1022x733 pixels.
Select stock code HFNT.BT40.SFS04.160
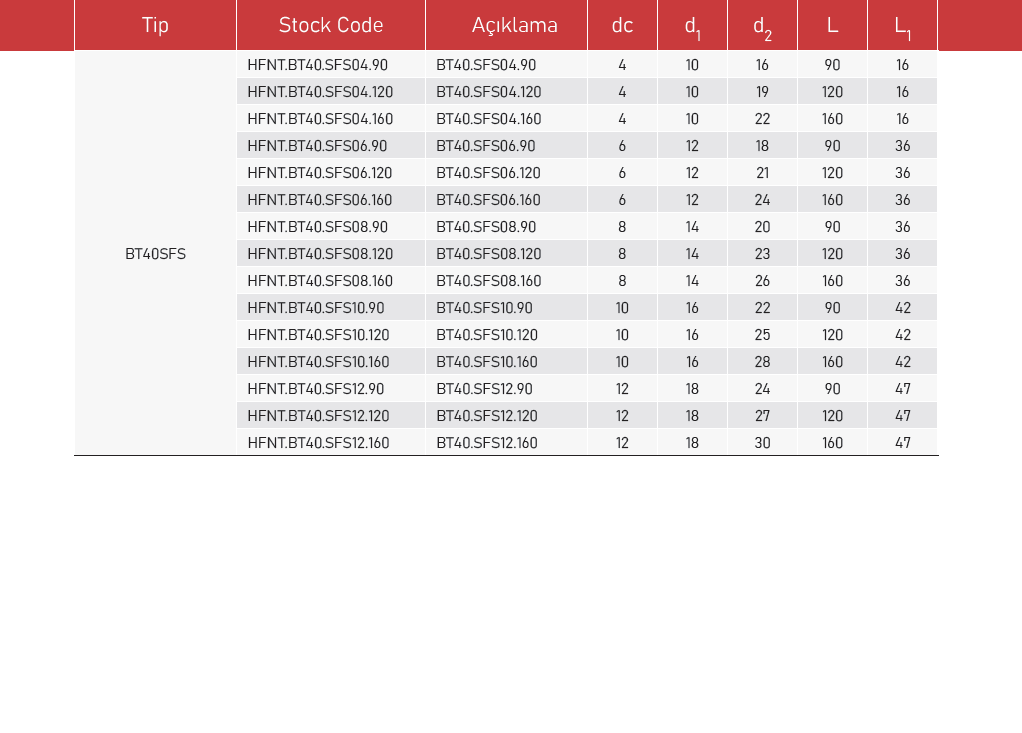(320, 119)
